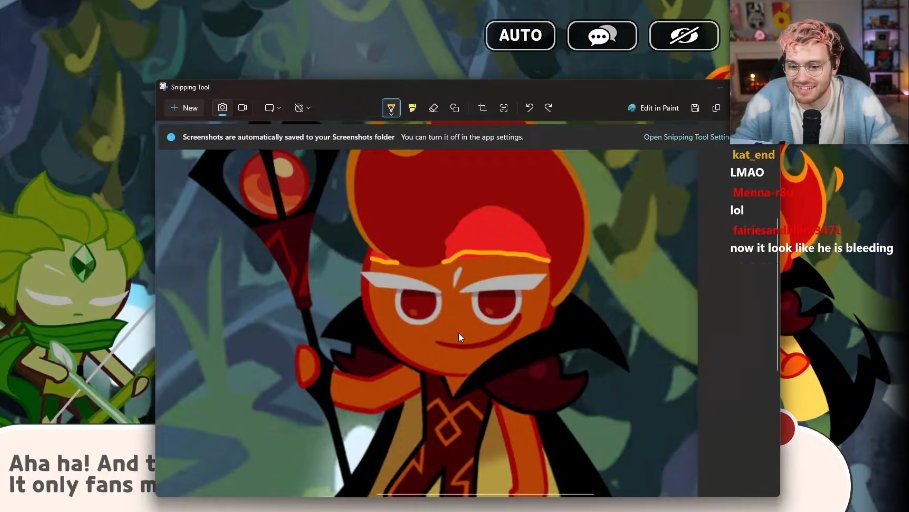Select the Ballpoint pen tool
This screenshot has width=909, height=512.
pyautogui.click(x=391, y=108)
